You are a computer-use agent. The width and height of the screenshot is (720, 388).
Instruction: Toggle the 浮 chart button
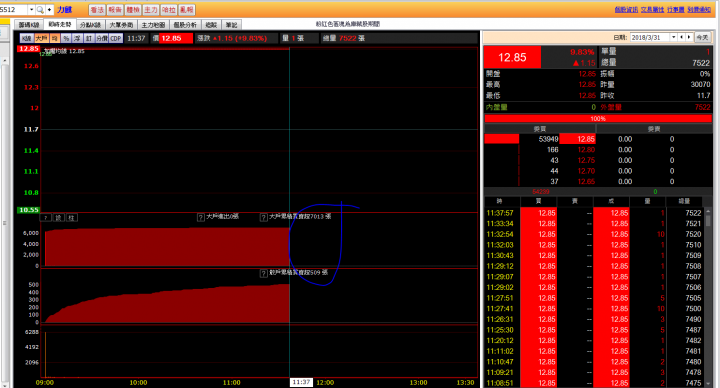78,38
